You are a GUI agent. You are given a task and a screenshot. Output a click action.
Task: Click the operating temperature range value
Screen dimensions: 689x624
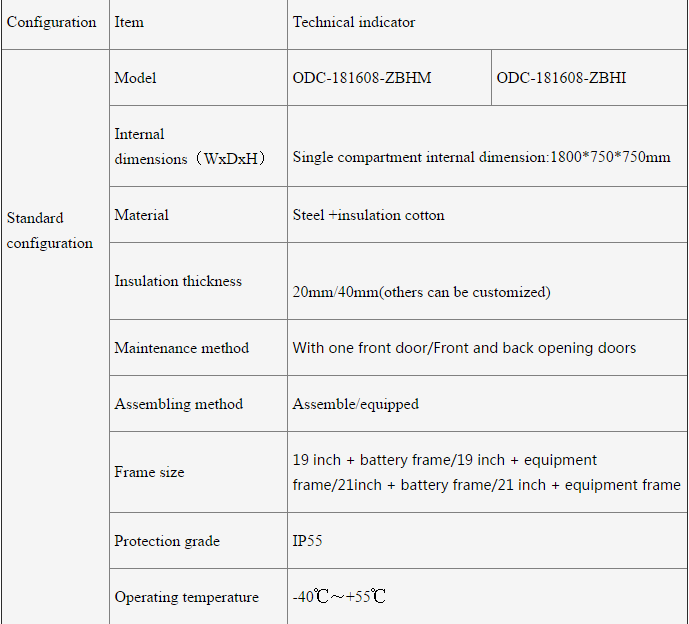pos(339,597)
